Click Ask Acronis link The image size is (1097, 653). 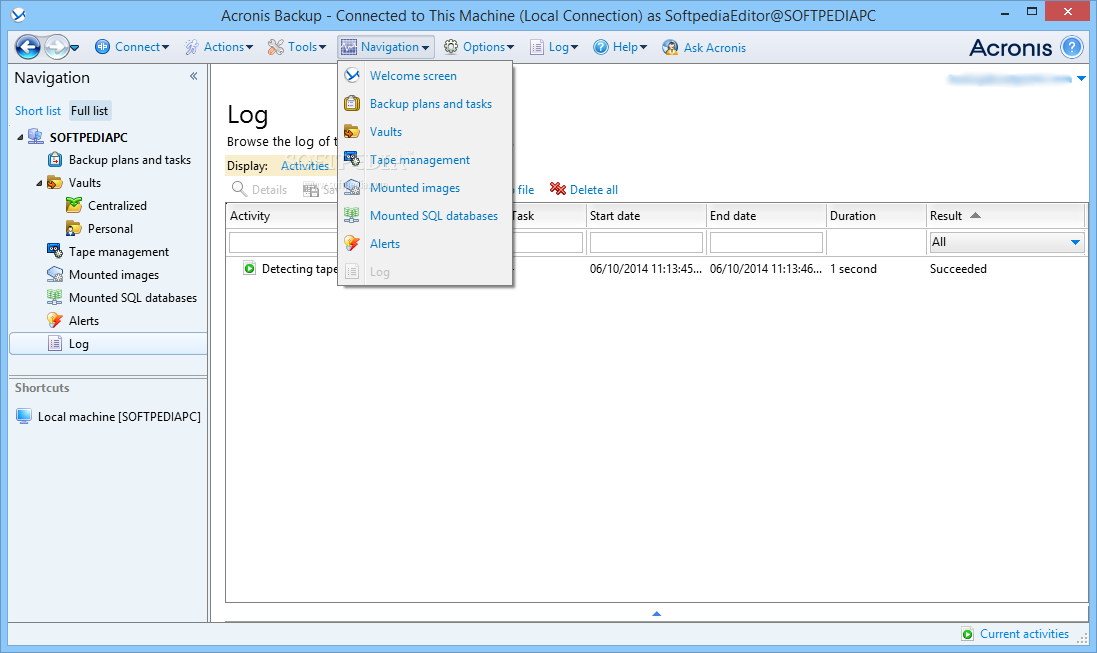(x=714, y=48)
